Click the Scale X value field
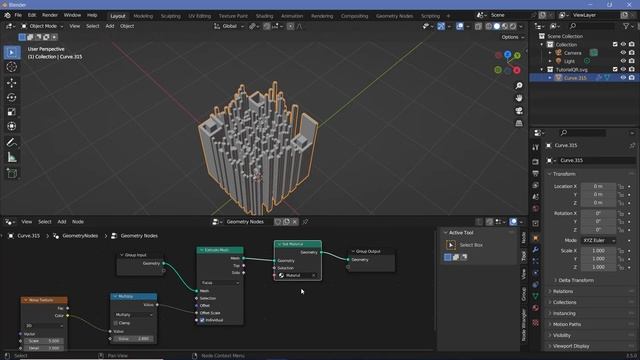This screenshot has width=640, height=360. (598, 251)
